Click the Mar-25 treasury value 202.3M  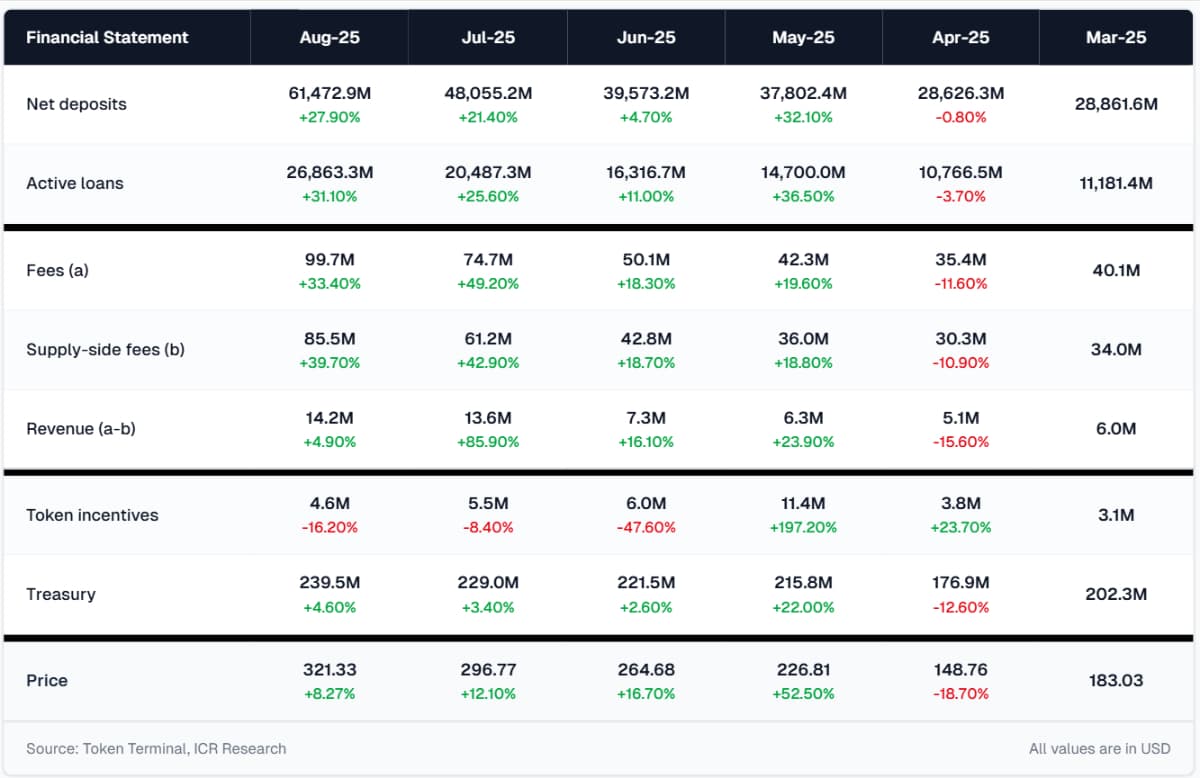(1116, 594)
